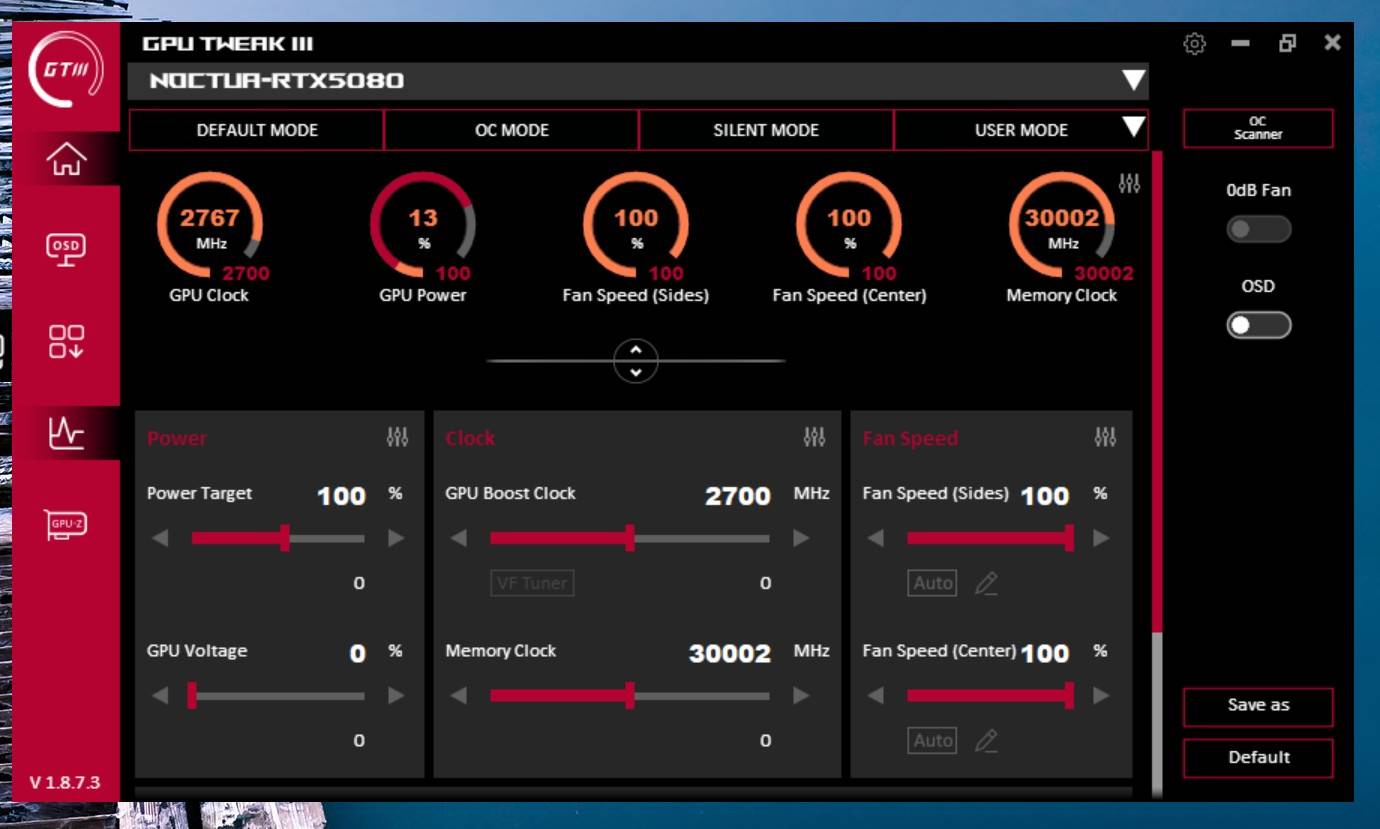Viewport: 1380px width, 829px height.
Task: Open the OSD settings sidebar icon
Action: tap(66, 247)
